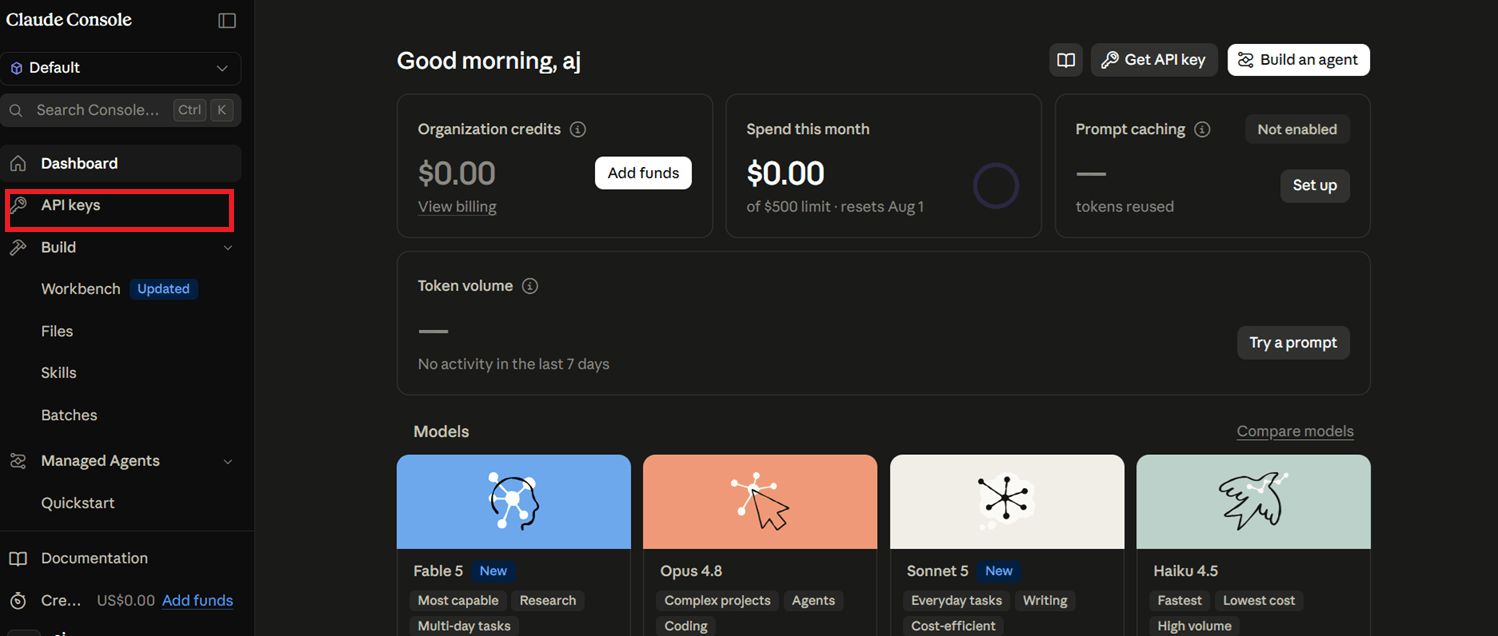Show Prompt caching info tooltip icon
The image size is (1498, 636).
coord(1203,129)
